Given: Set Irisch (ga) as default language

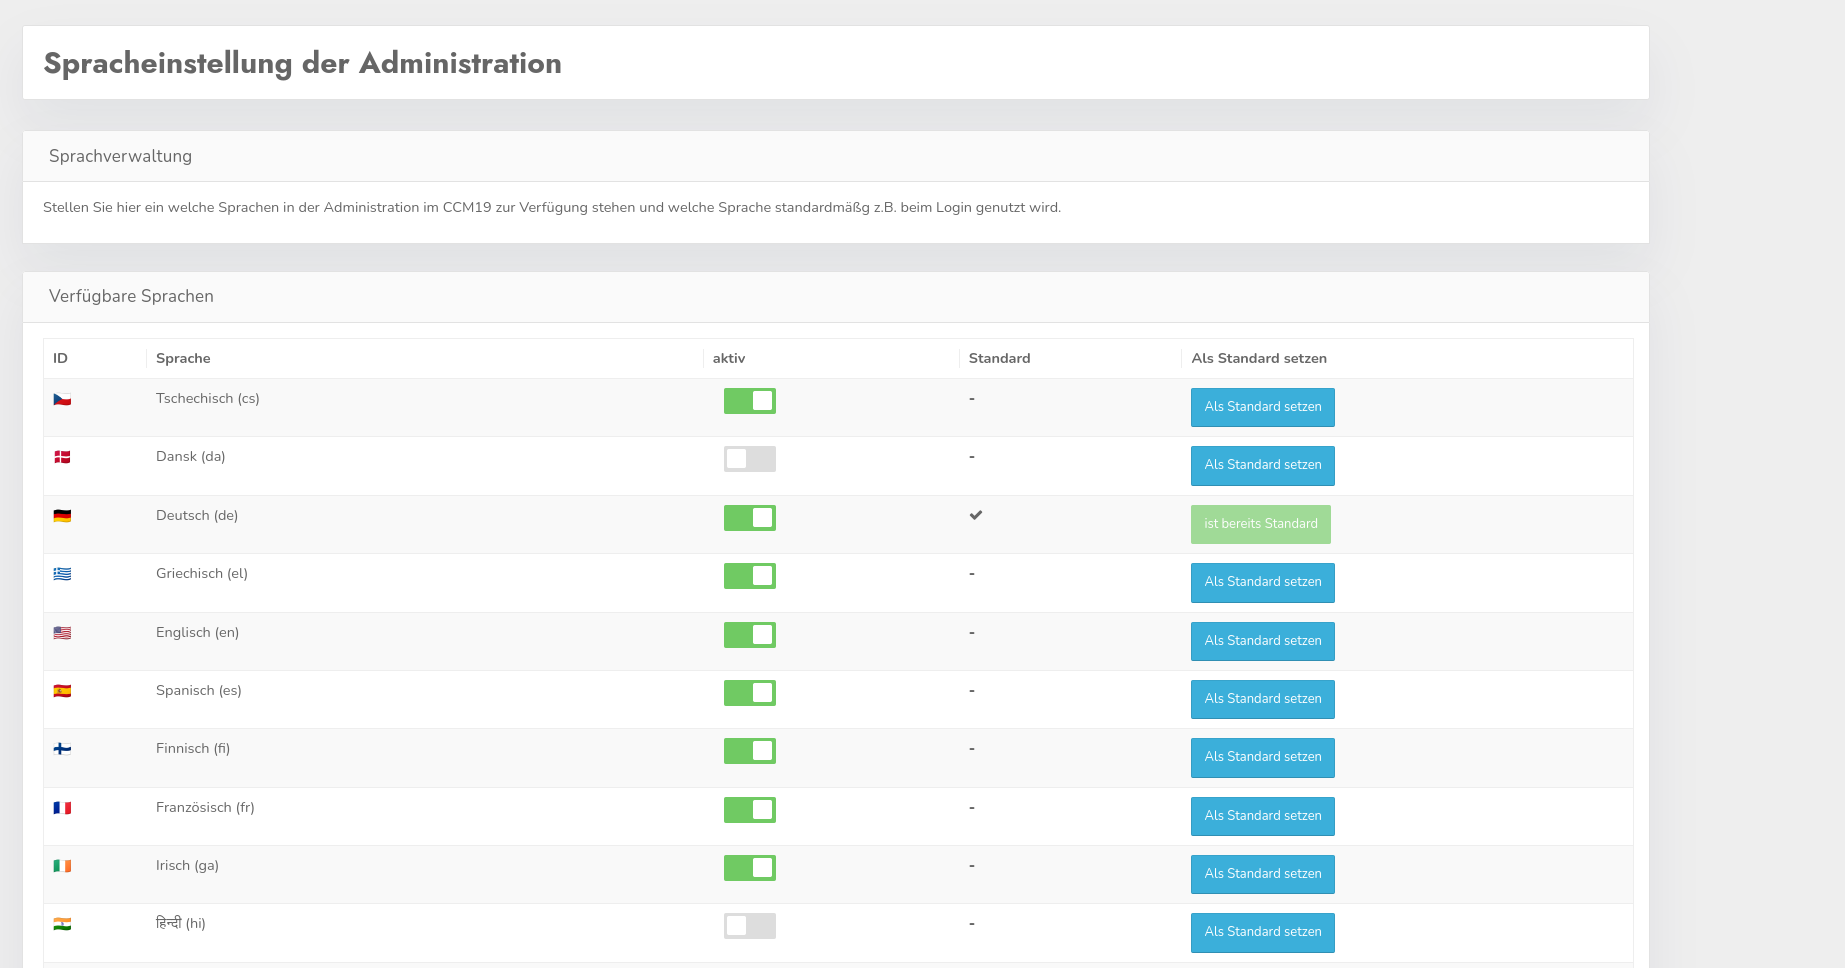Looking at the screenshot, I should [x=1262, y=874].
